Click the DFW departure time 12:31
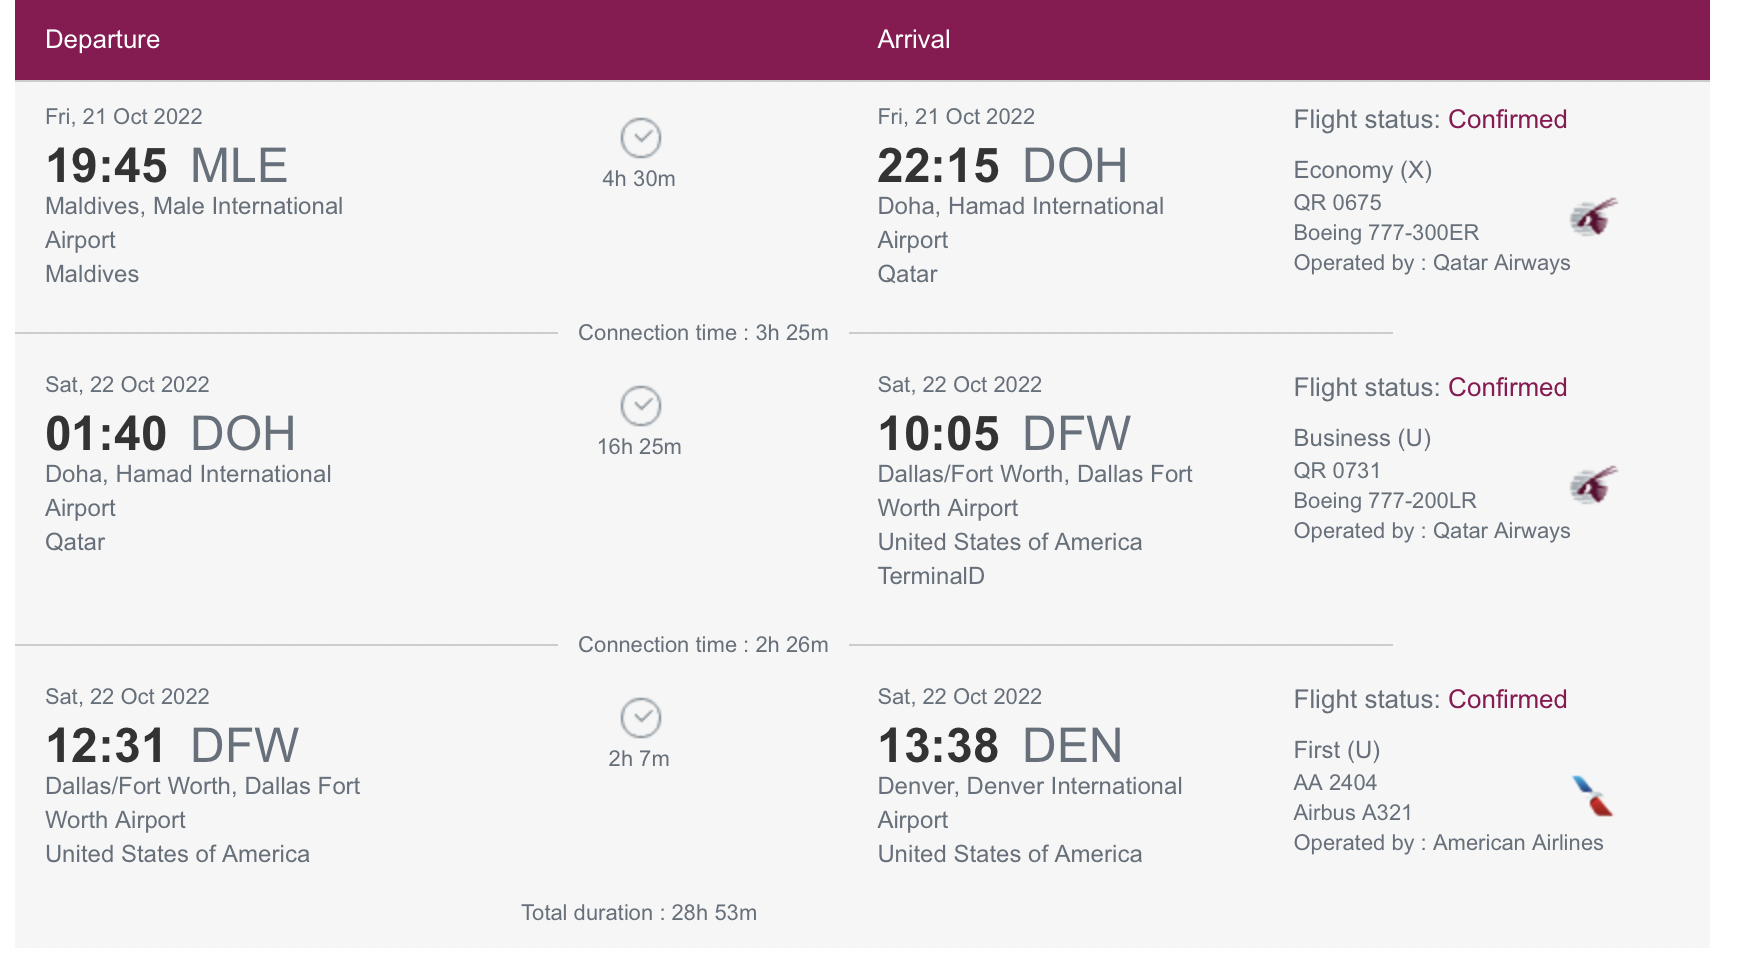Image resolution: width=1738 pixels, height=964 pixels. [105, 744]
